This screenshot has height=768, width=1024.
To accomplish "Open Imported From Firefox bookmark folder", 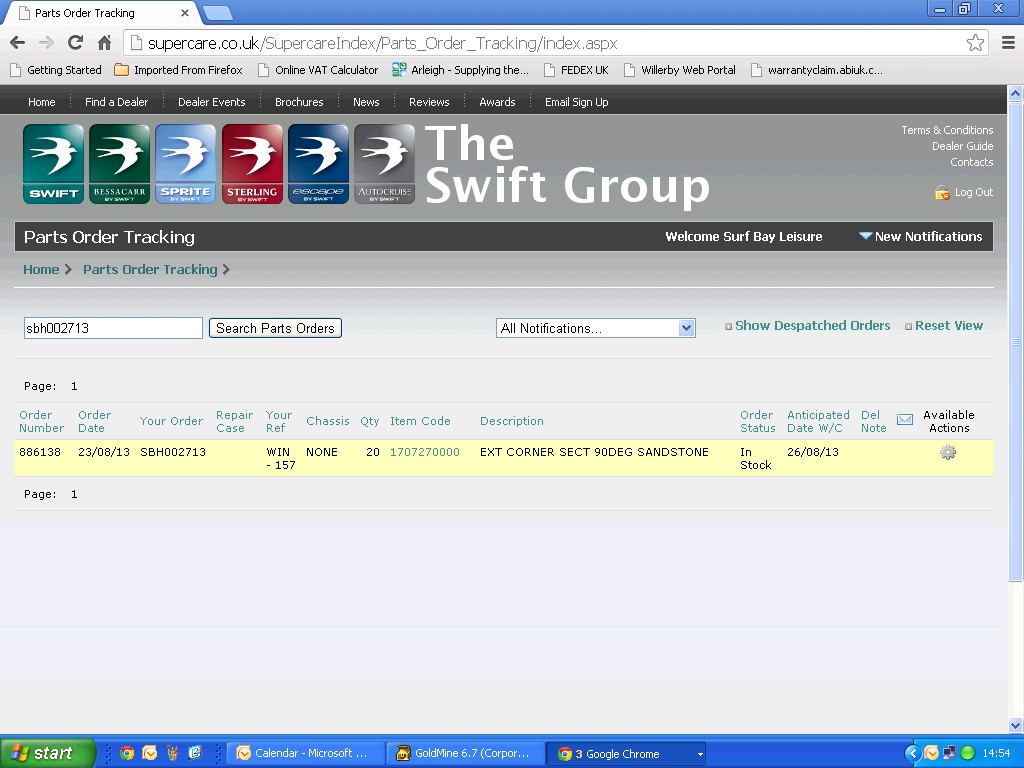I will click(178, 70).
